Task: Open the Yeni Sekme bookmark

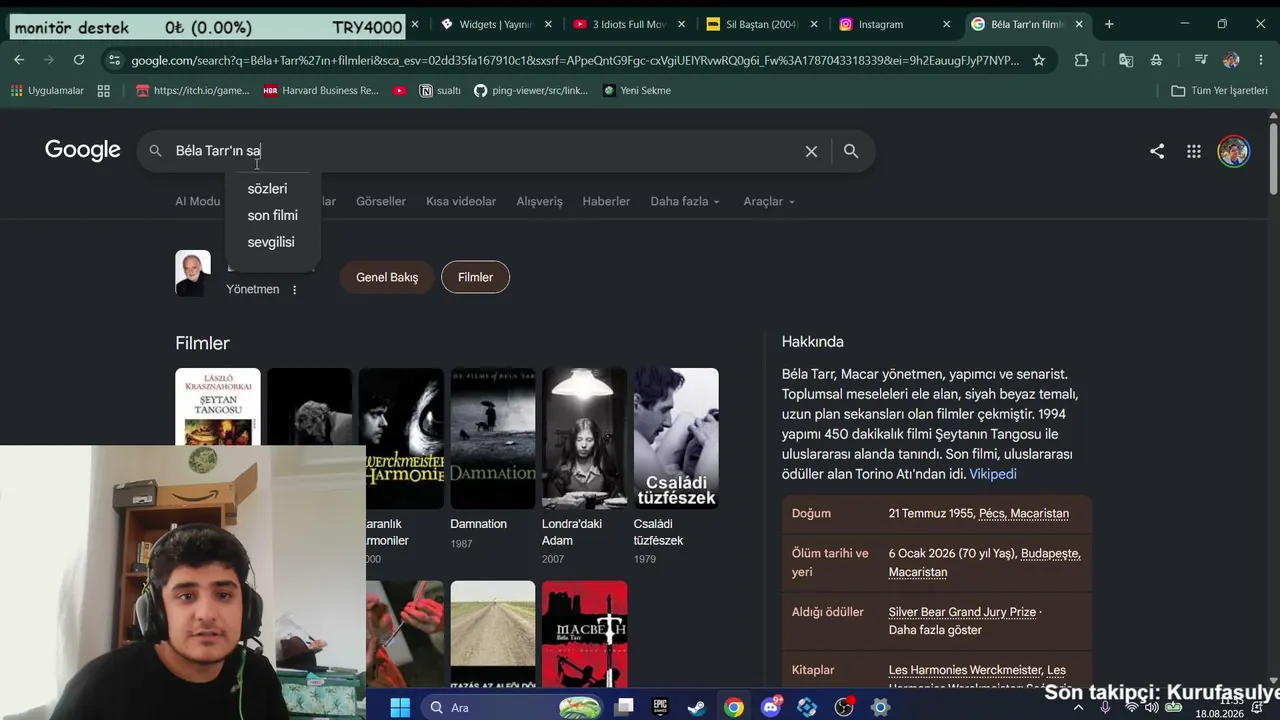Action: pyautogui.click(x=637, y=90)
